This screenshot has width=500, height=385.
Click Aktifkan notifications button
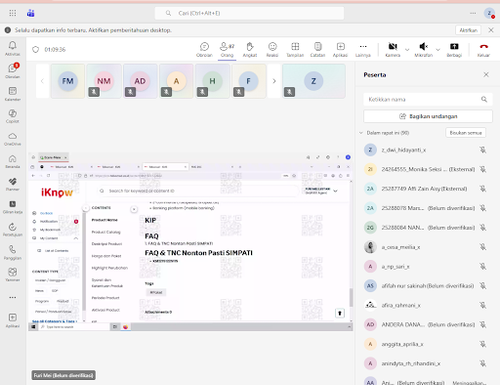[468, 30]
